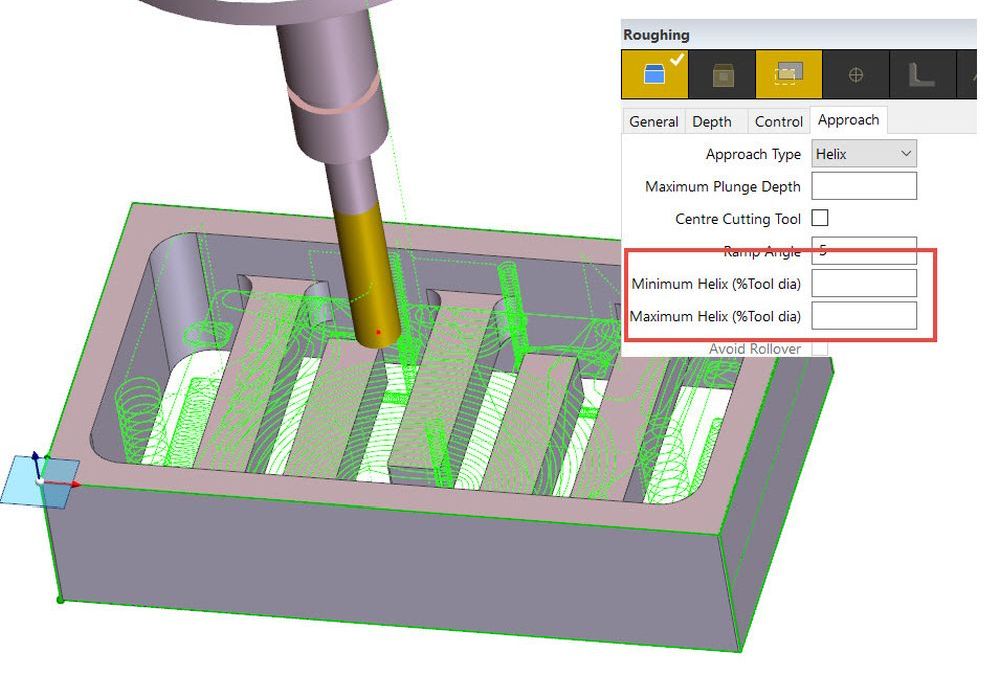Click the Maximum Plunge Depth field
1000x676 pixels.
864,186
